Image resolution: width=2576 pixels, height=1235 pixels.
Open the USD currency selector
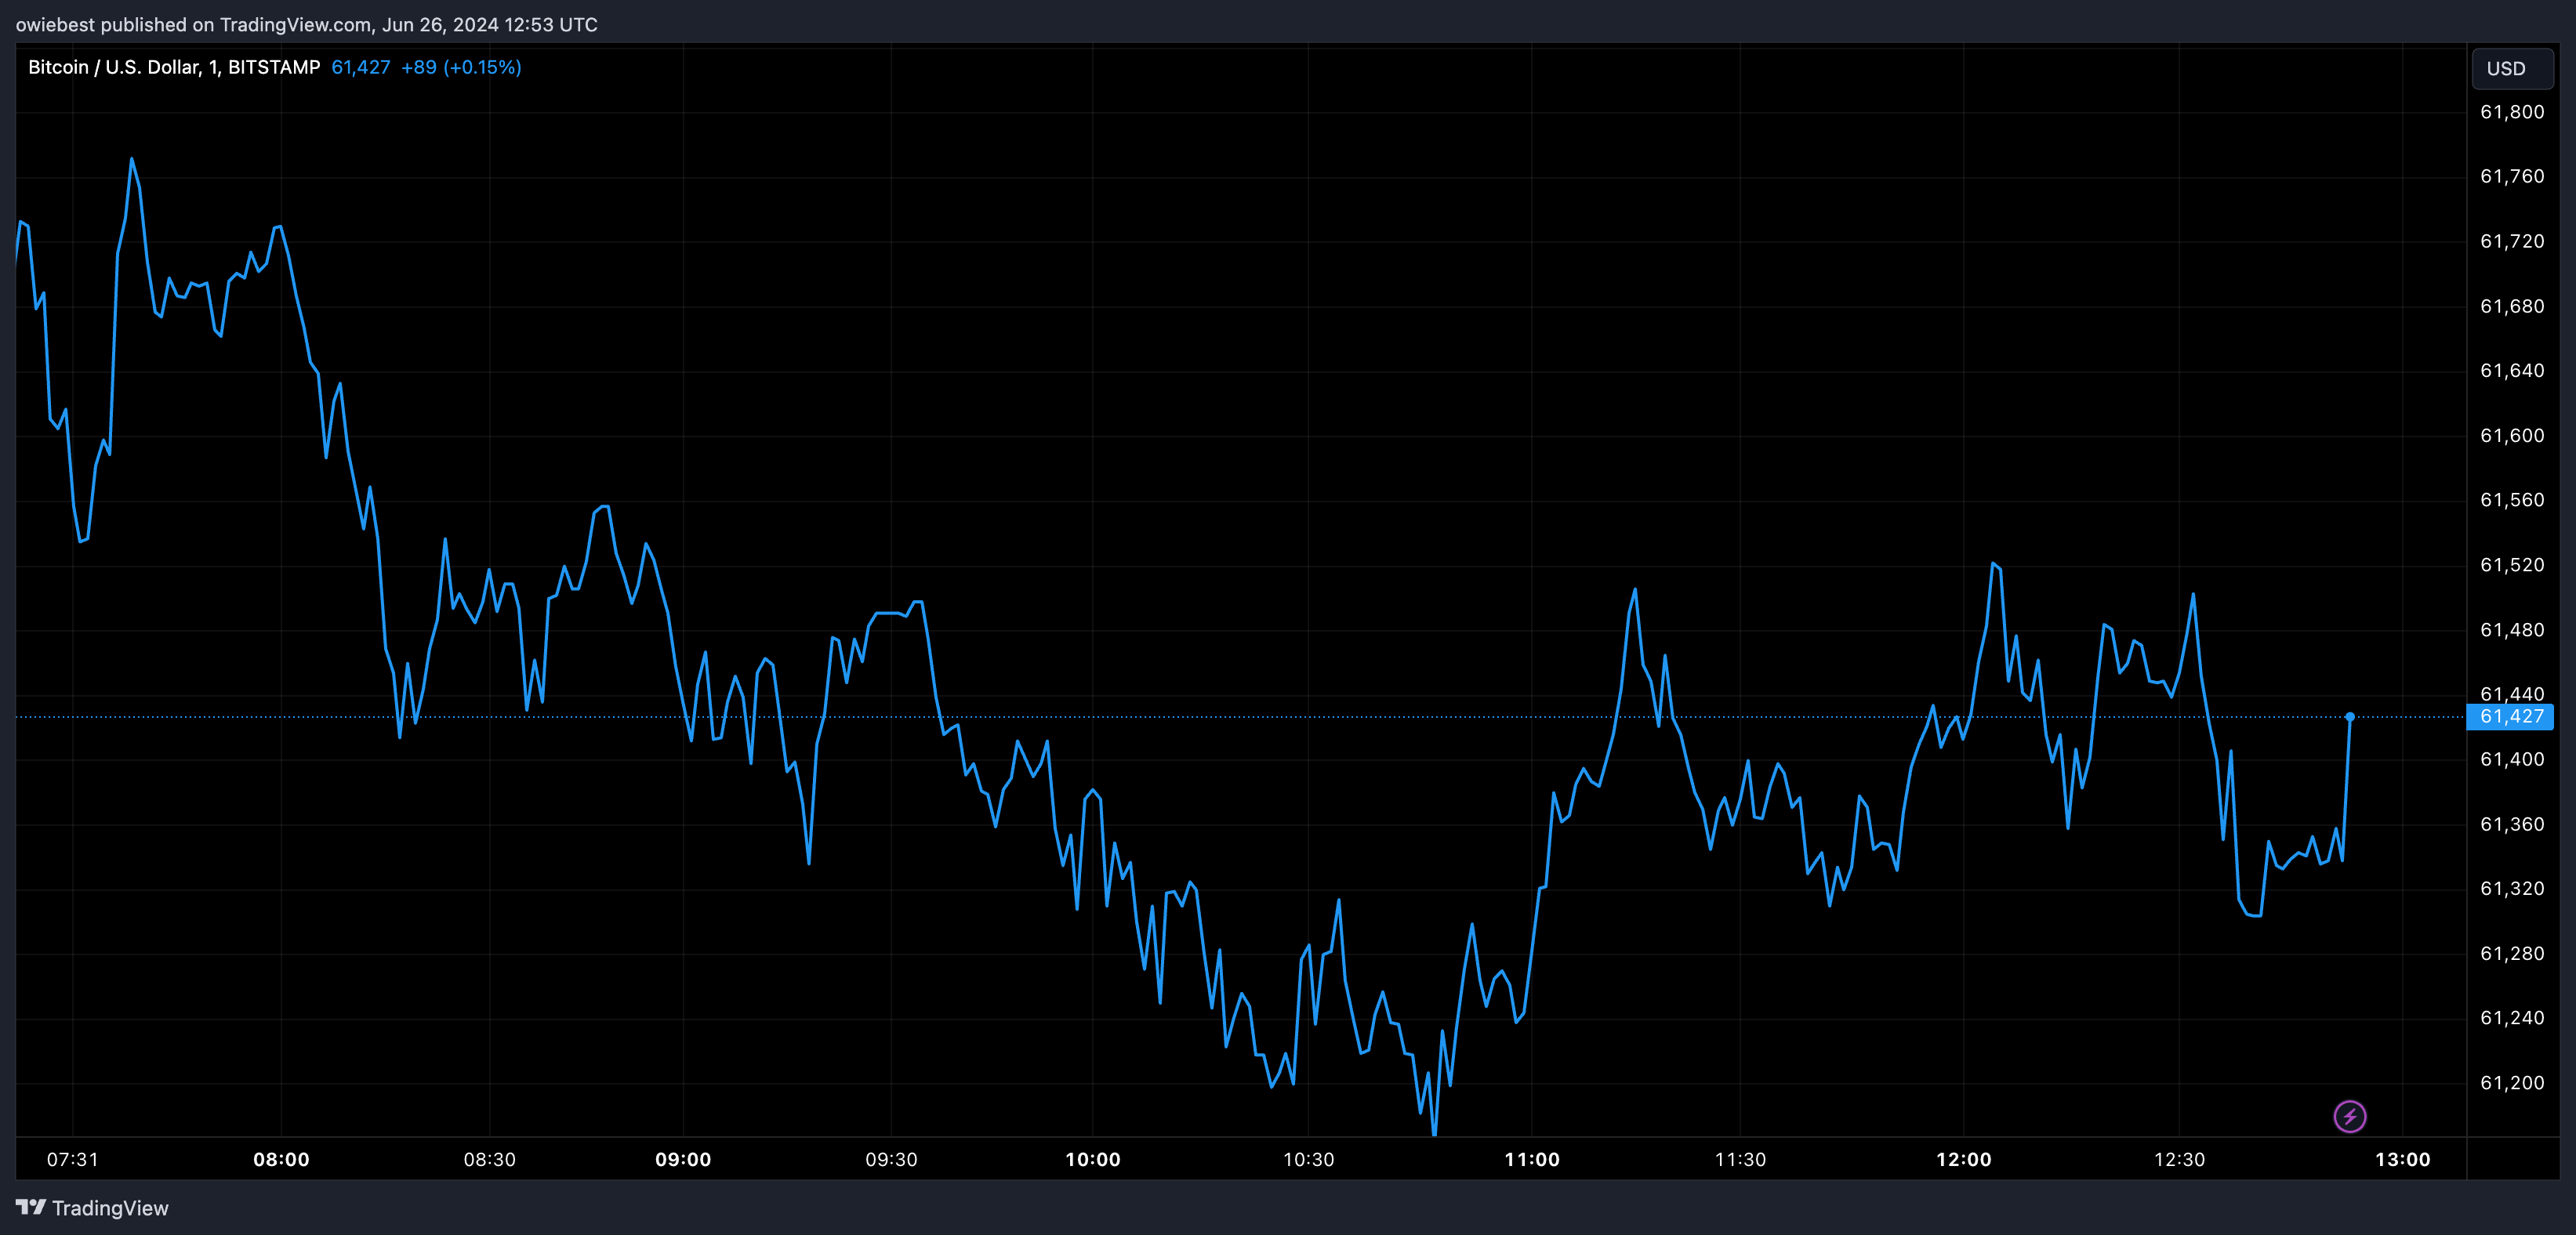[x=2510, y=68]
